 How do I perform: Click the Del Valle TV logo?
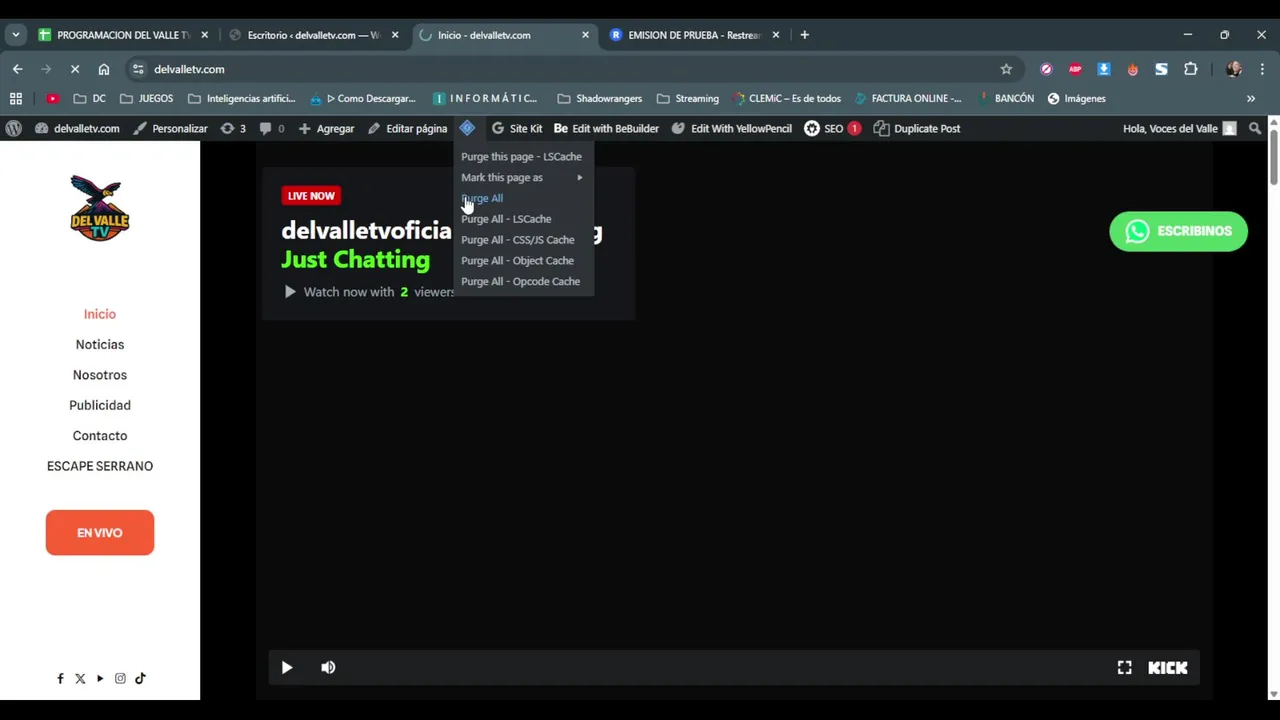coord(100,208)
